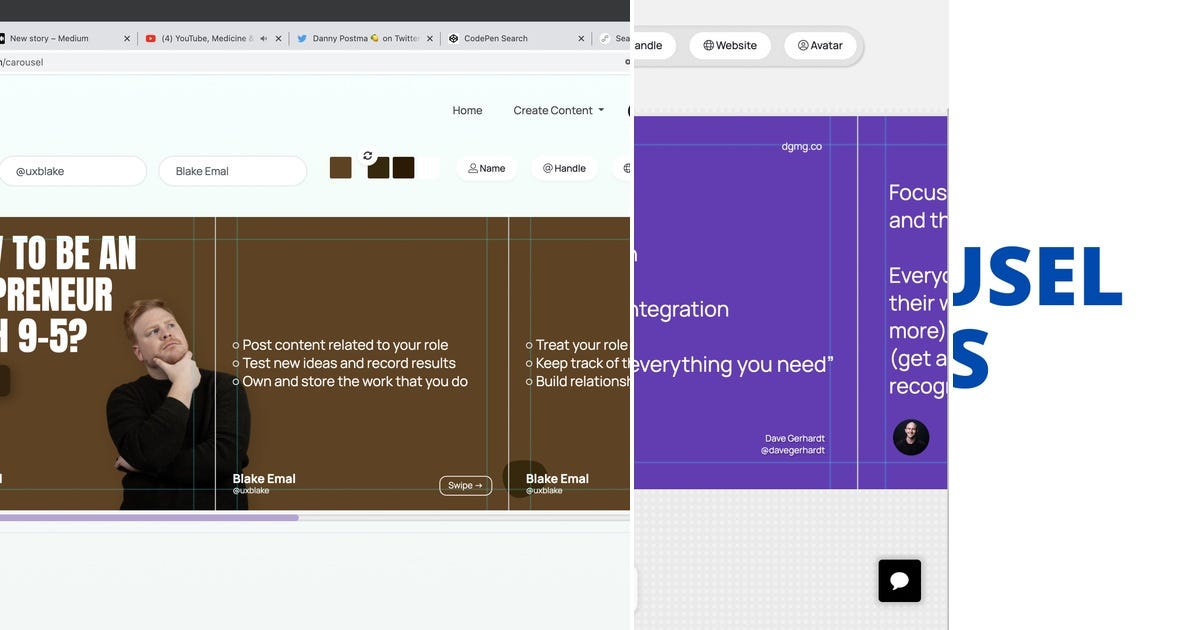Toggle the Website pill with globe icon
Image resolution: width=1200 pixels, height=630 pixels.
click(730, 45)
